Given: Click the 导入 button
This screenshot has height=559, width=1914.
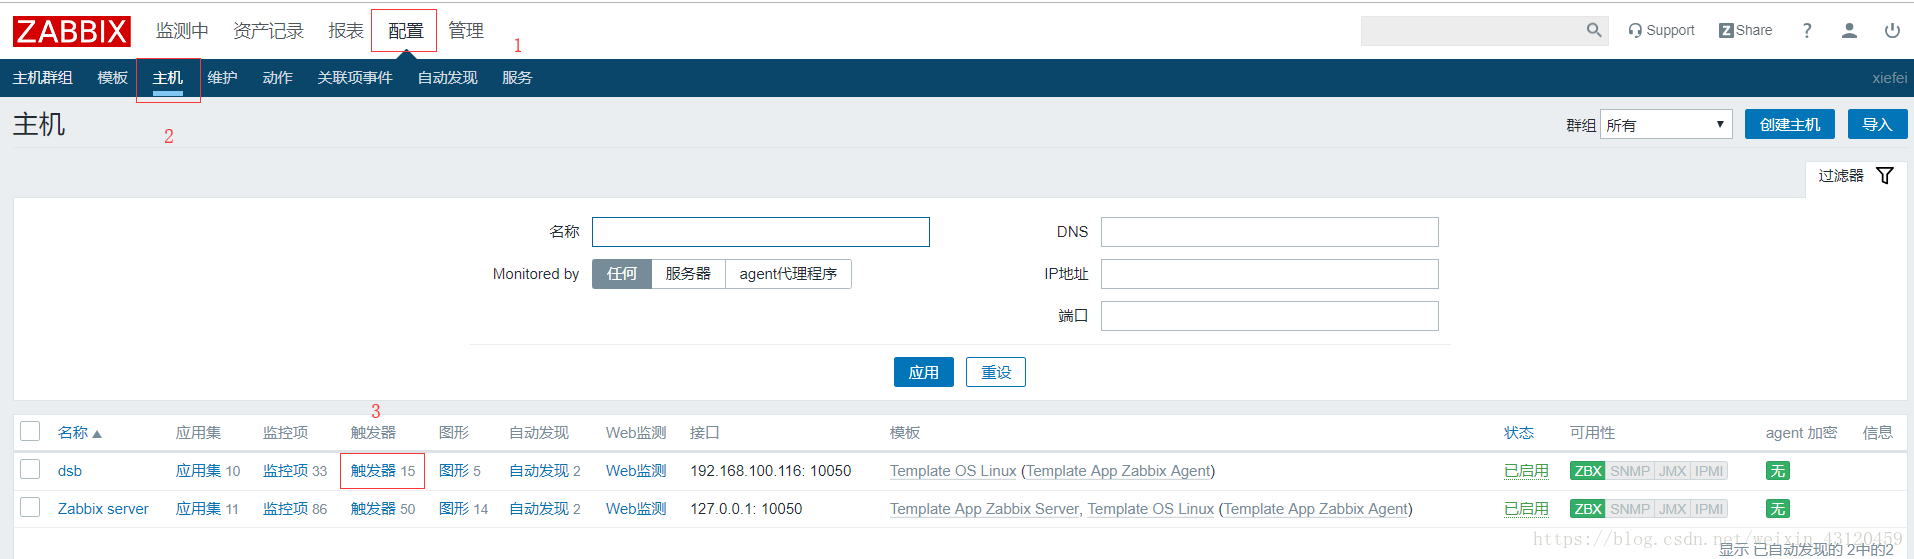Looking at the screenshot, I should (x=1877, y=124).
